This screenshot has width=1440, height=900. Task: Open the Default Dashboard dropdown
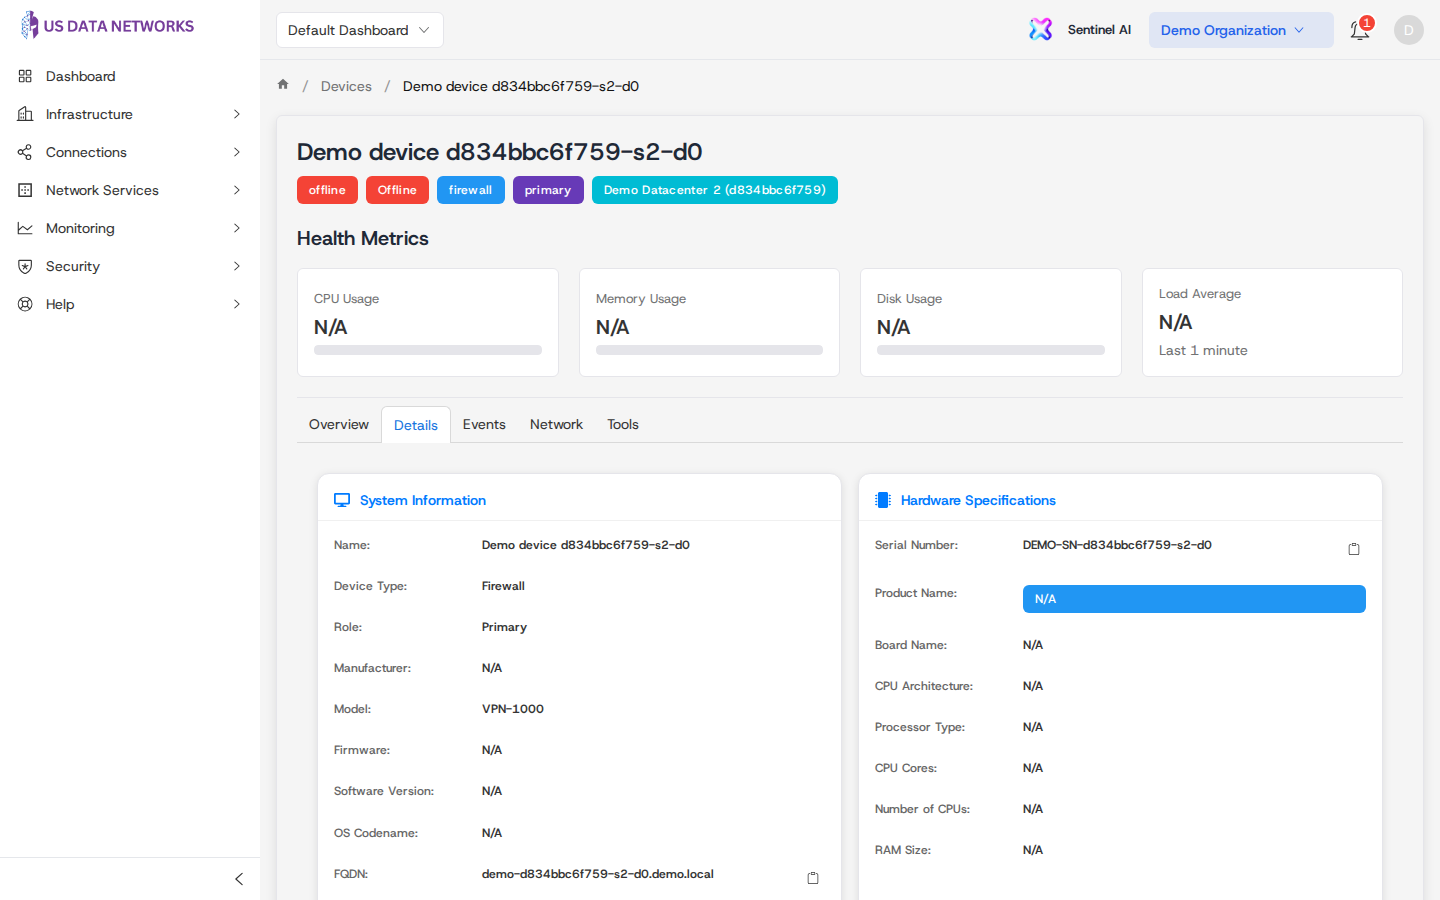coord(360,30)
